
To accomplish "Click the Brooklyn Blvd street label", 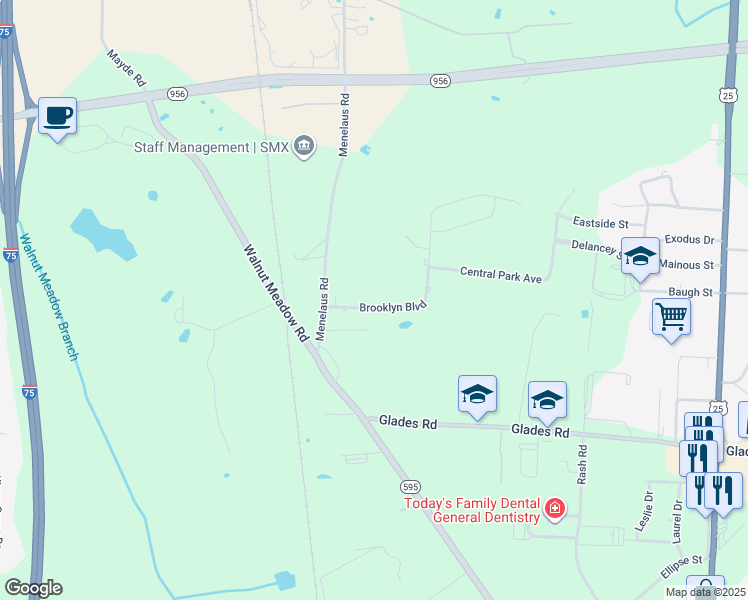I will click(x=393, y=307).
